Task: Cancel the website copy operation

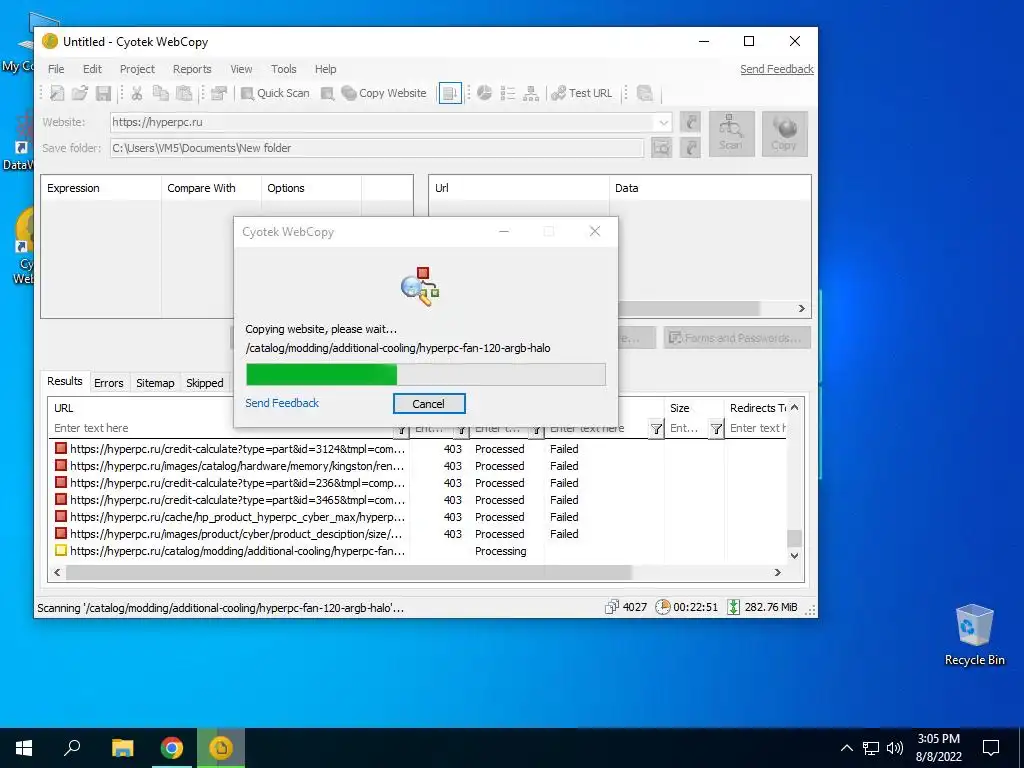Action: click(x=429, y=404)
